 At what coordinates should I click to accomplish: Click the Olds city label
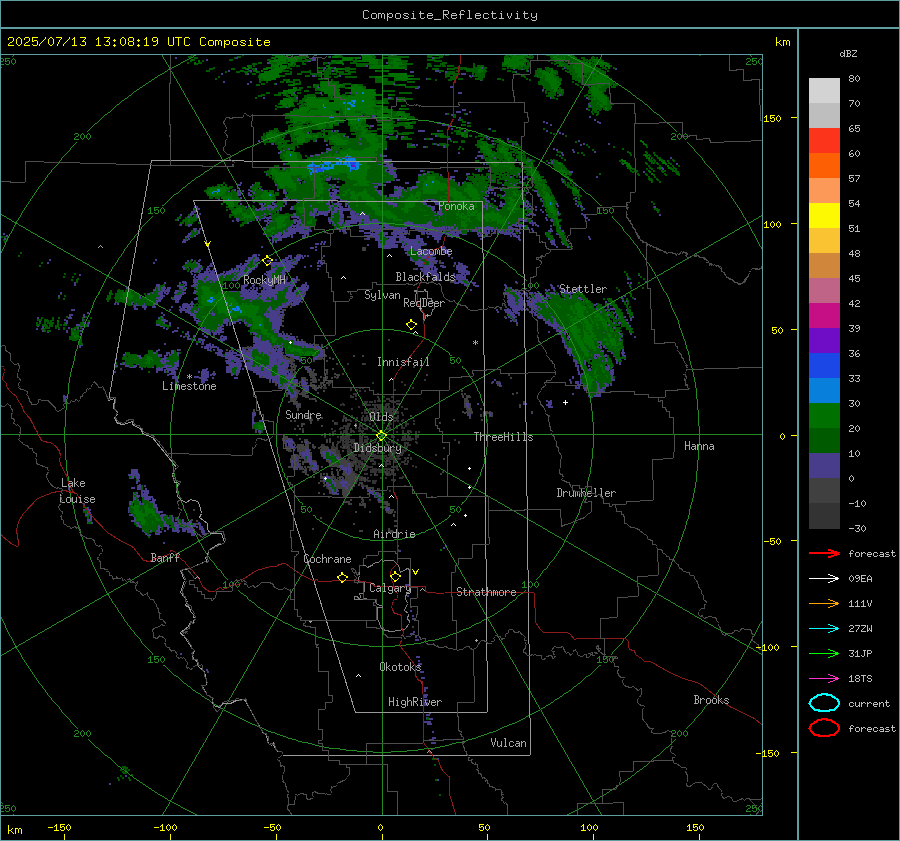381,416
